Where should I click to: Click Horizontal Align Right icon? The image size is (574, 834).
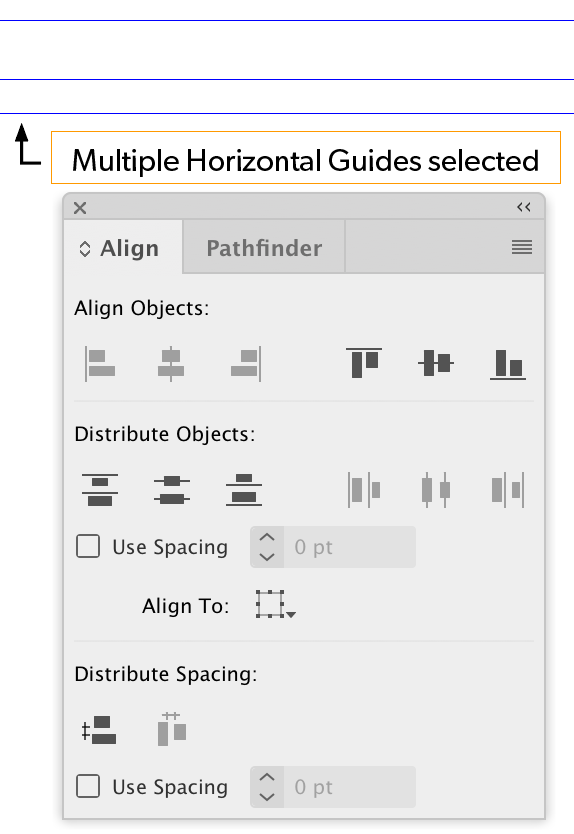pos(246,364)
